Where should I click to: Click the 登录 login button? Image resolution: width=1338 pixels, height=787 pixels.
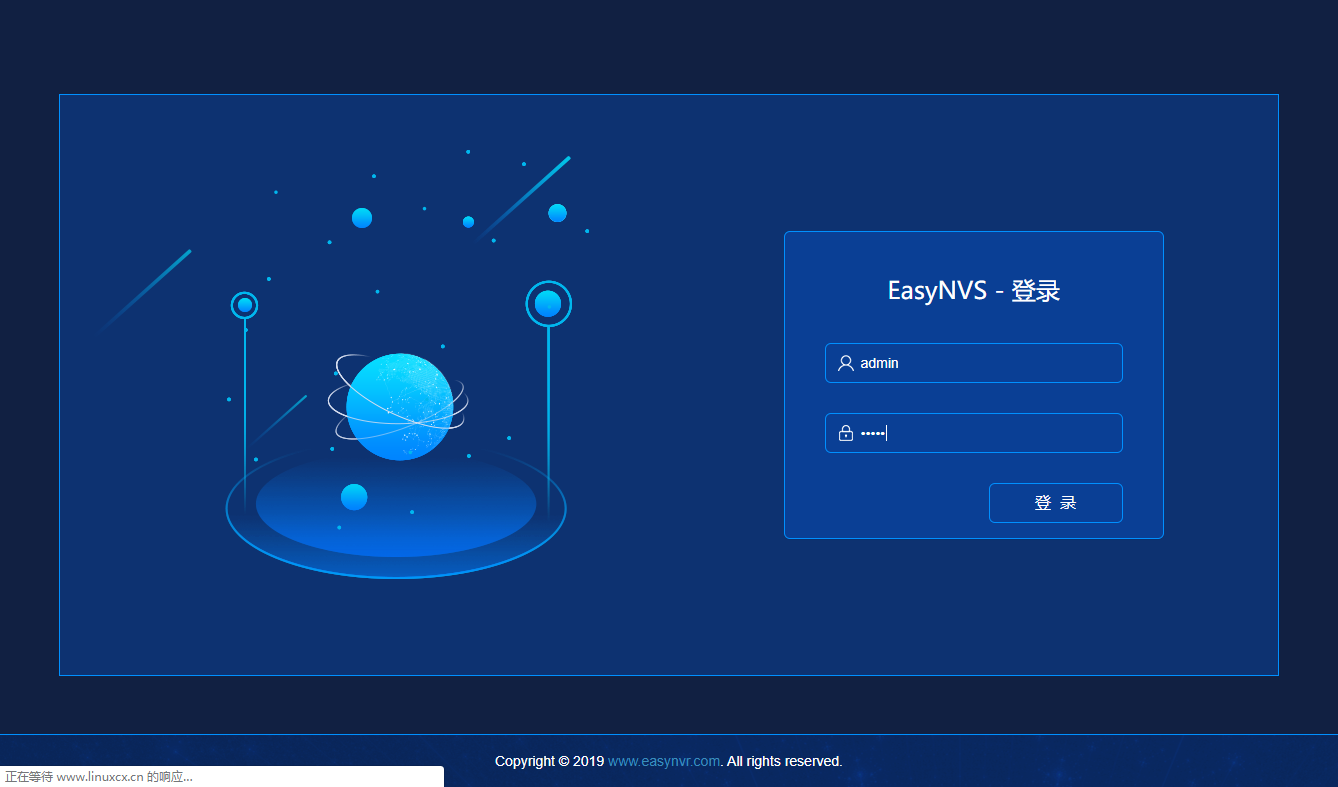point(1055,503)
